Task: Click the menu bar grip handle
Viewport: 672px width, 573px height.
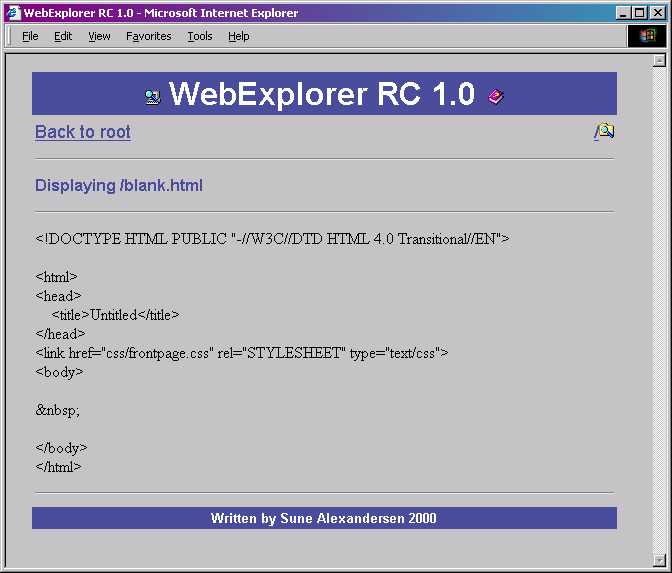Action: tap(11, 36)
